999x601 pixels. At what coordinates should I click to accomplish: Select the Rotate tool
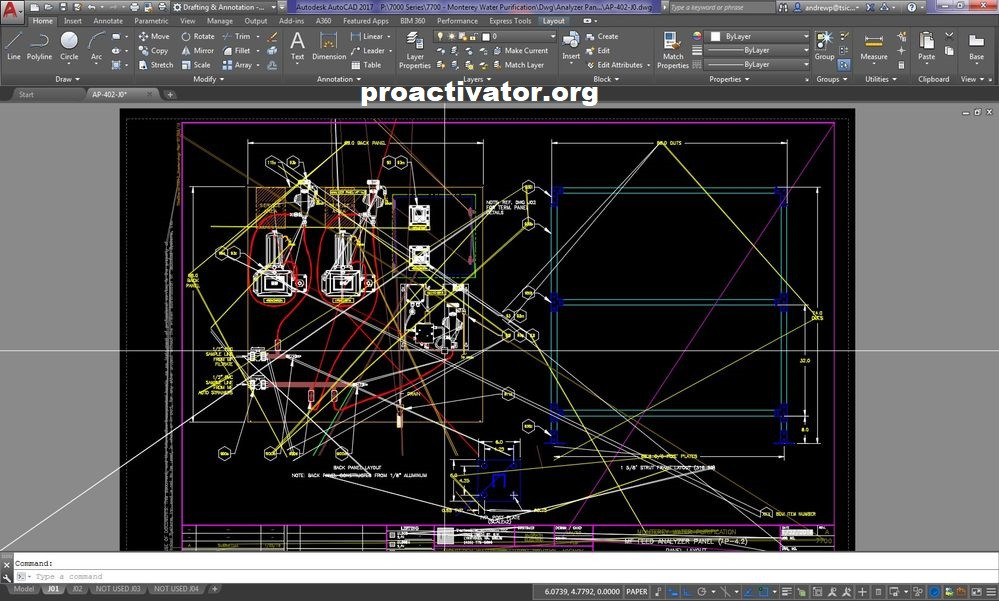(198, 36)
